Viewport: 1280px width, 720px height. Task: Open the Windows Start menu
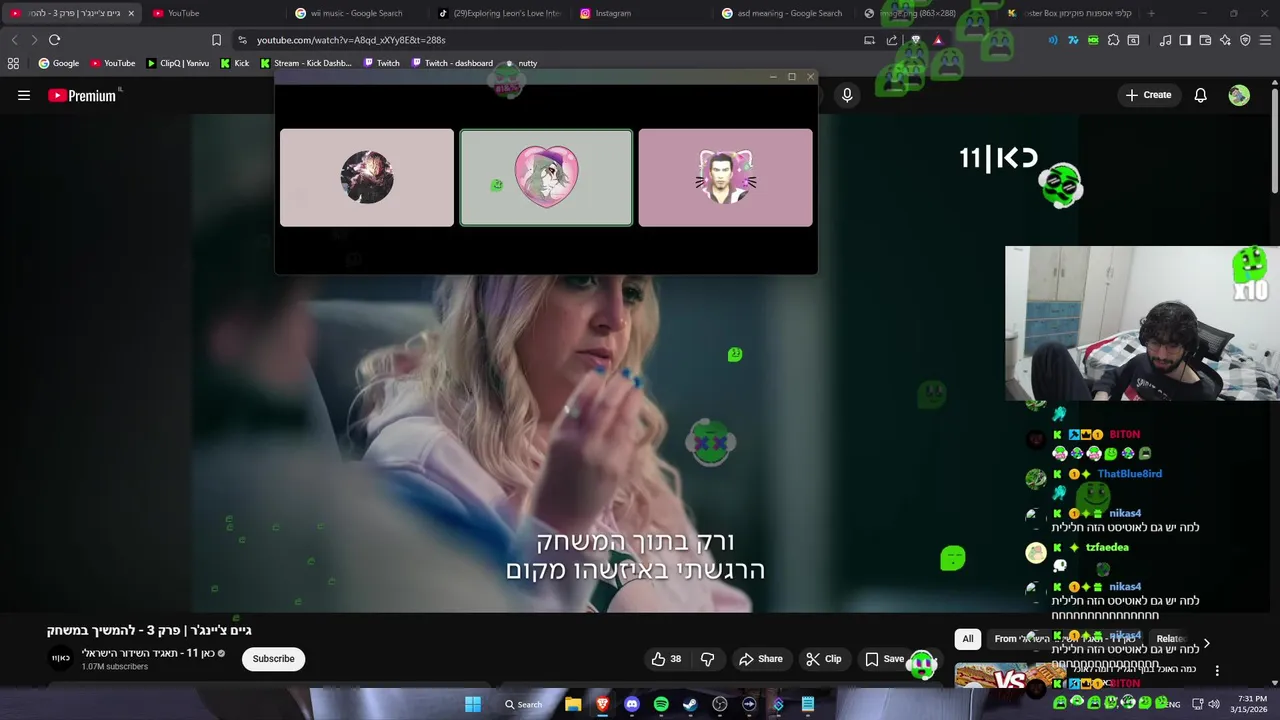coord(473,704)
